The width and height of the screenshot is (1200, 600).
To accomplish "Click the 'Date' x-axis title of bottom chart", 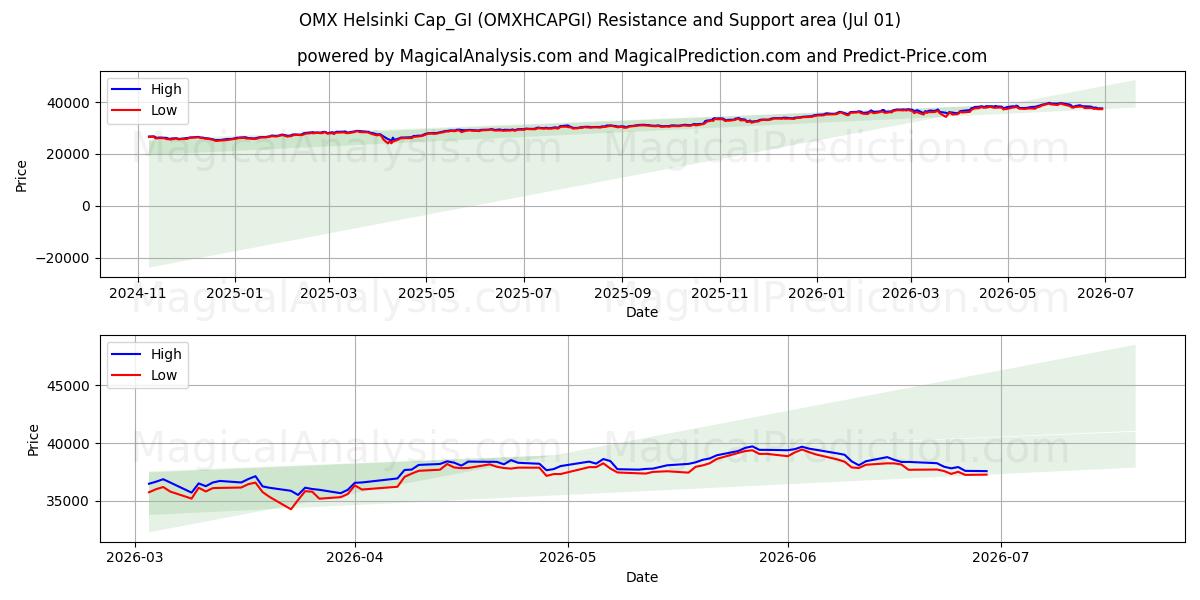I will (x=642, y=577).
